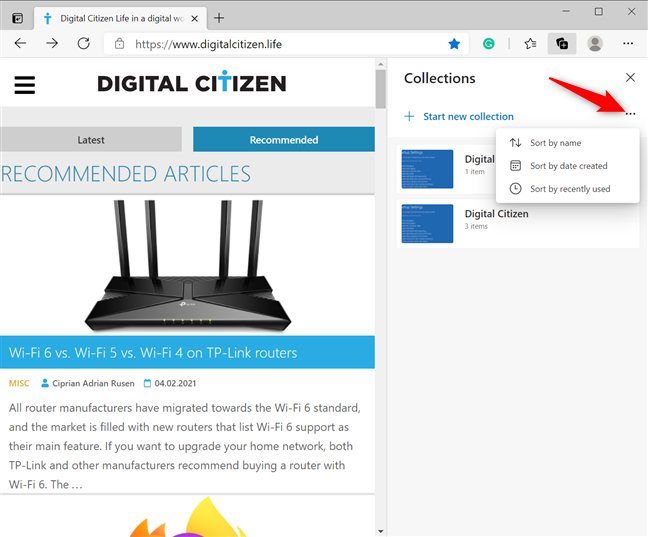Click the article date 04.02.2021
Image resolution: width=648 pixels, height=537 pixels.
tap(175, 383)
